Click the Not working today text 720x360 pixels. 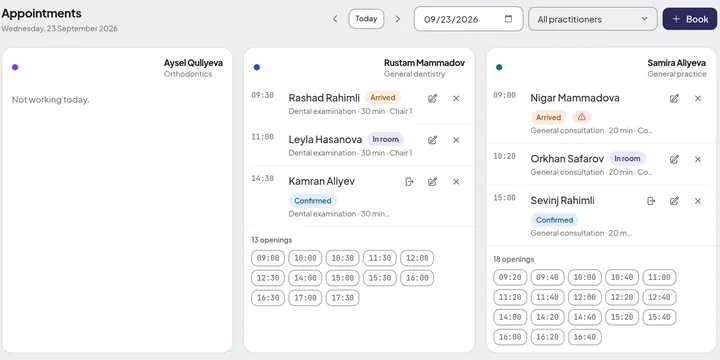point(51,100)
